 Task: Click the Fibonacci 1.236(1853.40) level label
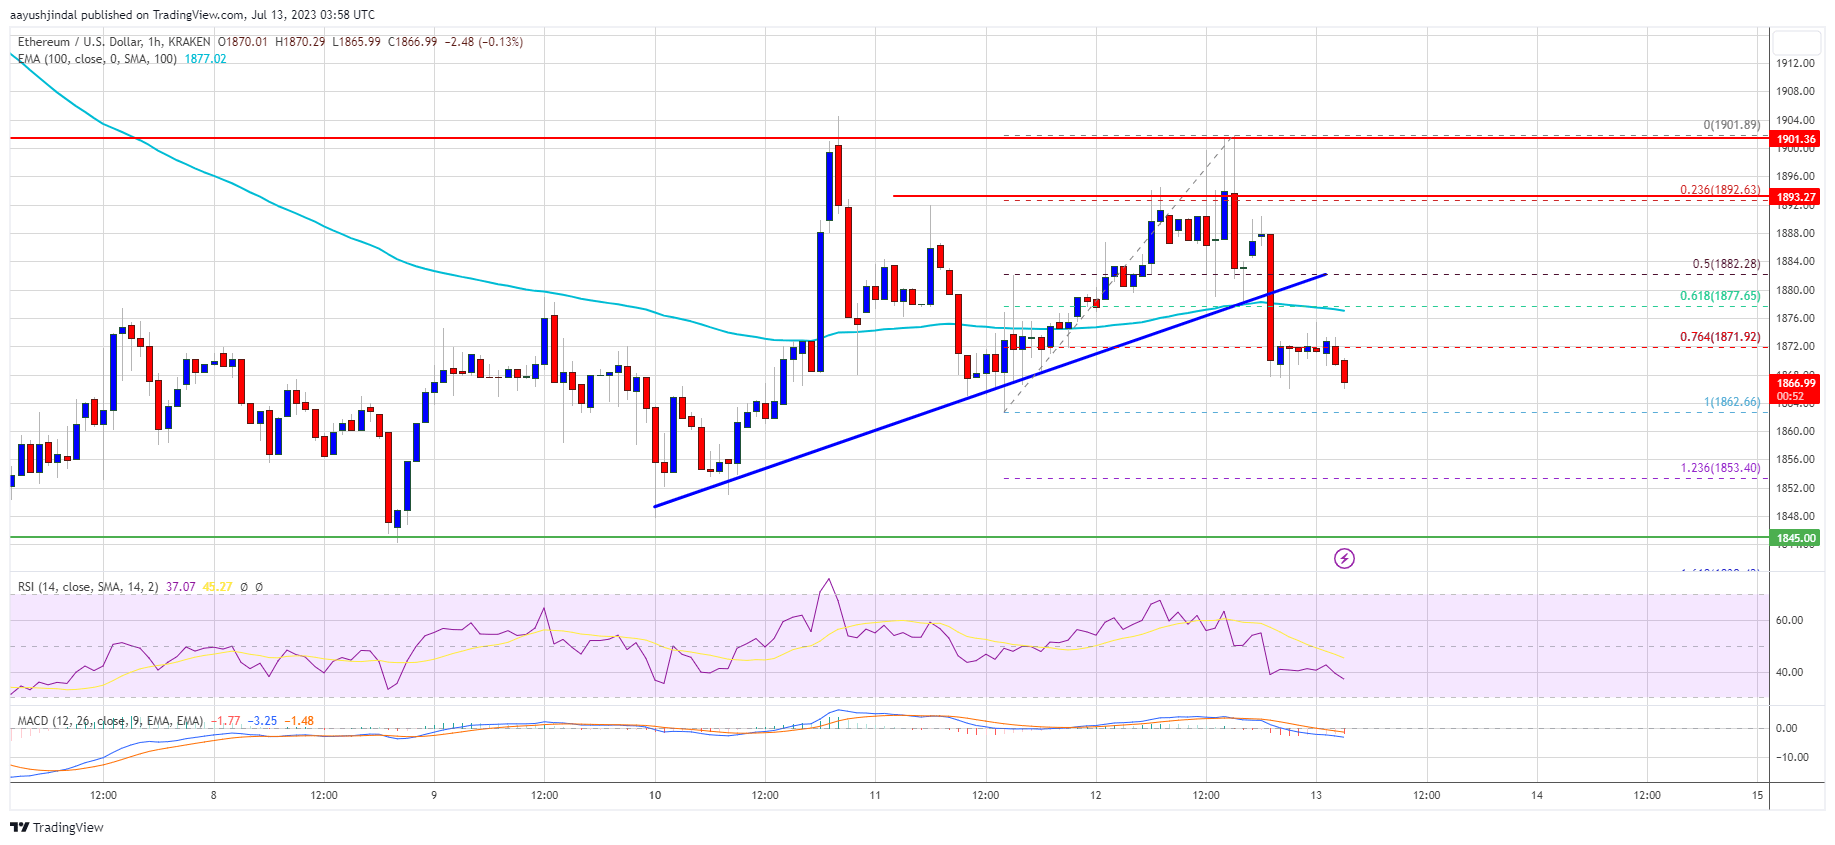(1720, 468)
